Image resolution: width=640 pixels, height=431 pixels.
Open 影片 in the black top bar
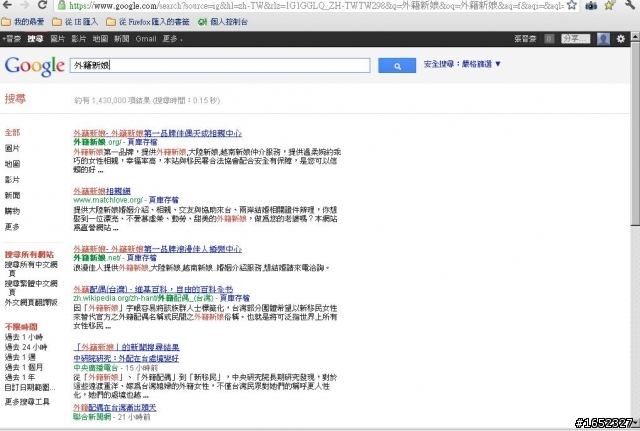tap(78, 39)
